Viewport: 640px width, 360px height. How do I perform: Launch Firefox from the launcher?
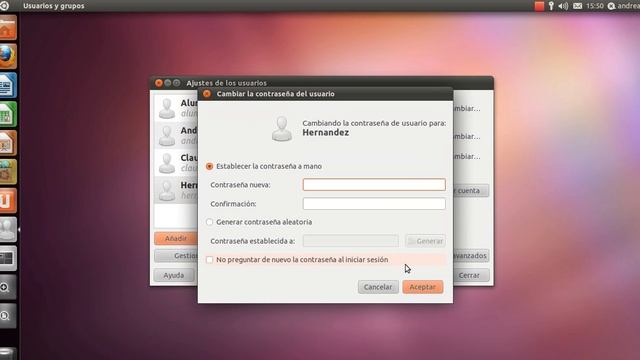point(8,56)
